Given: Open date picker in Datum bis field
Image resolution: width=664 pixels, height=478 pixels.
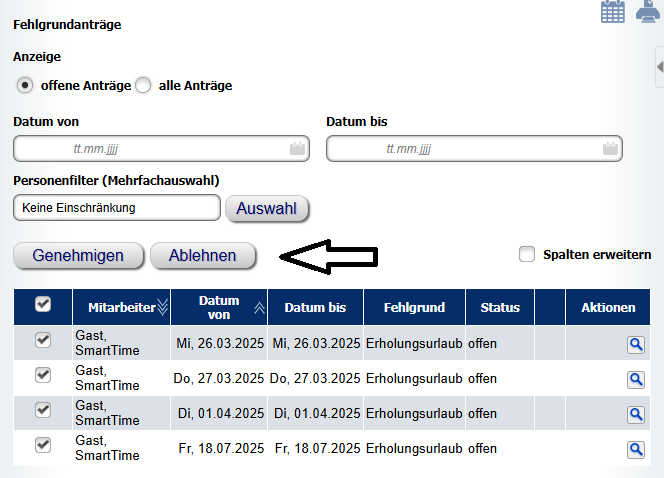Looking at the screenshot, I should tap(610, 149).
